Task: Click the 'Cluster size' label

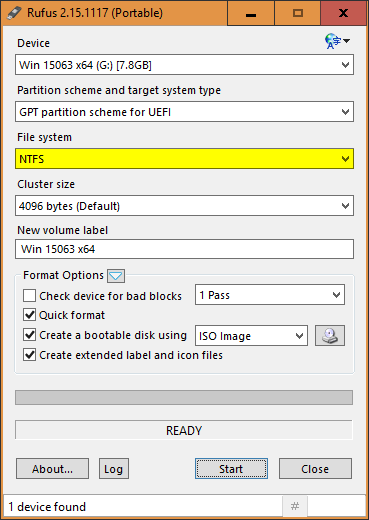Action: pos(46,184)
